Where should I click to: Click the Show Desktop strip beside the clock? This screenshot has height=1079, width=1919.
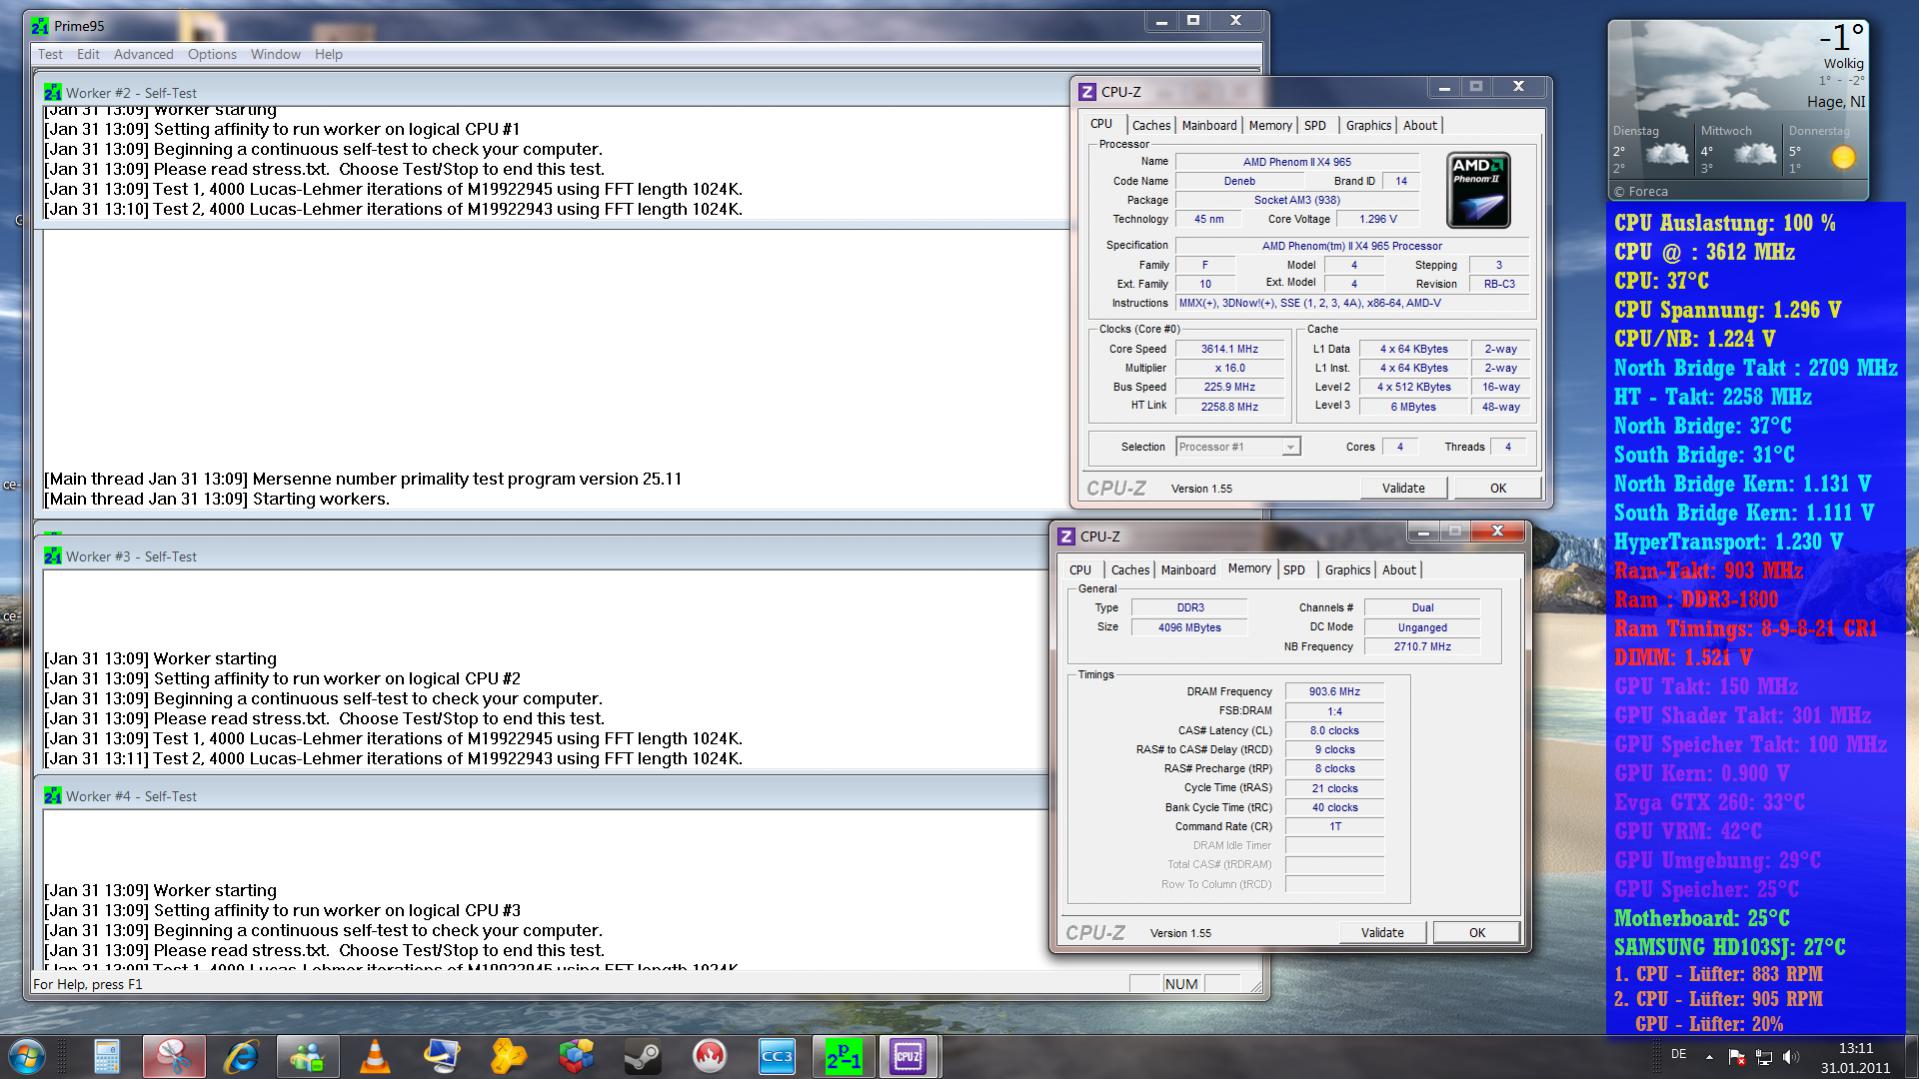click(1911, 1057)
